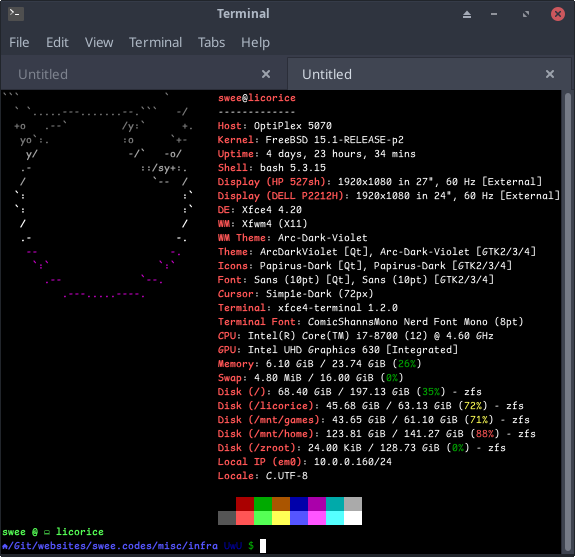
Task: Click the Display (DELL P2212H) line
Action: [389, 196]
